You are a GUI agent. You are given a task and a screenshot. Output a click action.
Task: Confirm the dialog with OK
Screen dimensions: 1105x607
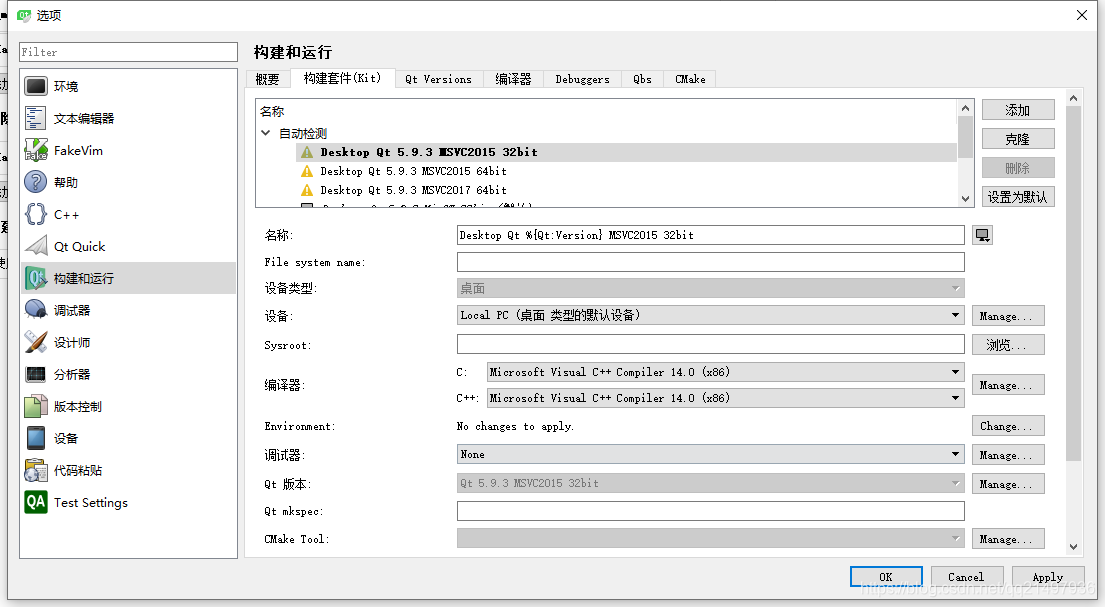[x=886, y=577]
